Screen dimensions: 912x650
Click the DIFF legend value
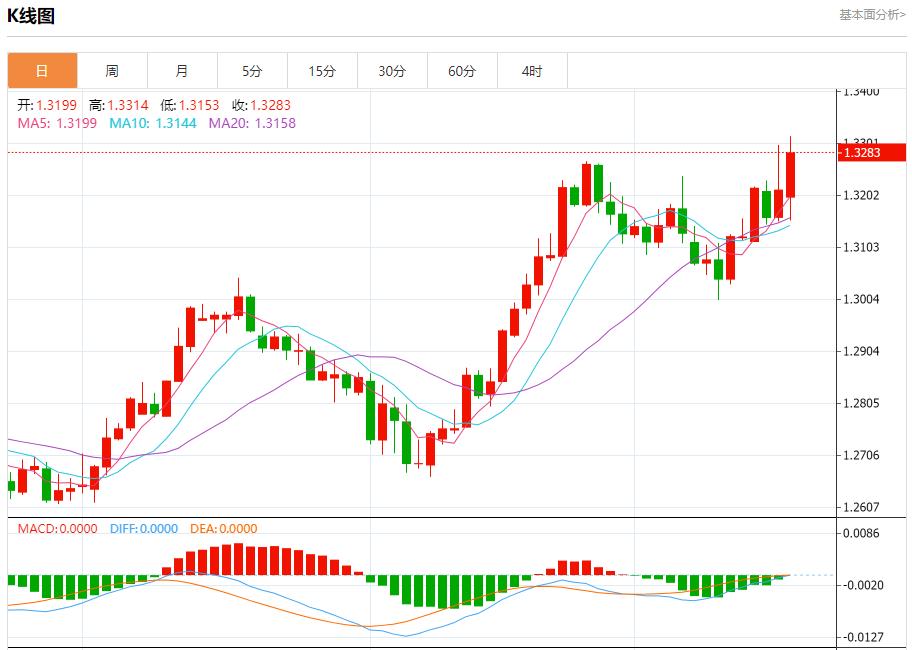[x=143, y=529]
